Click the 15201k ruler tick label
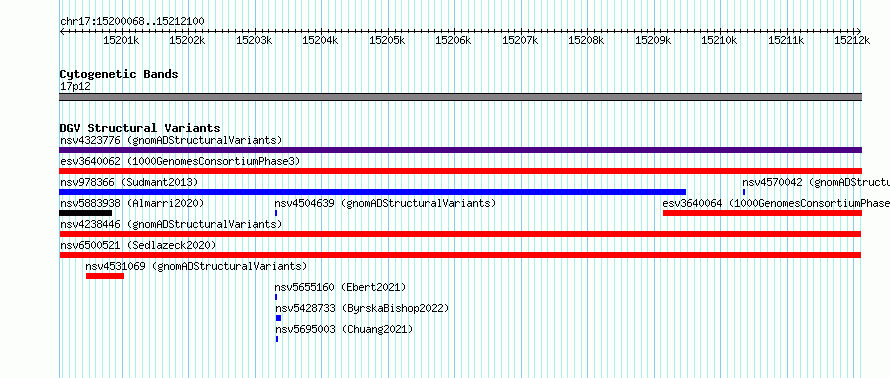The width and height of the screenshot is (890, 378). 121,40
